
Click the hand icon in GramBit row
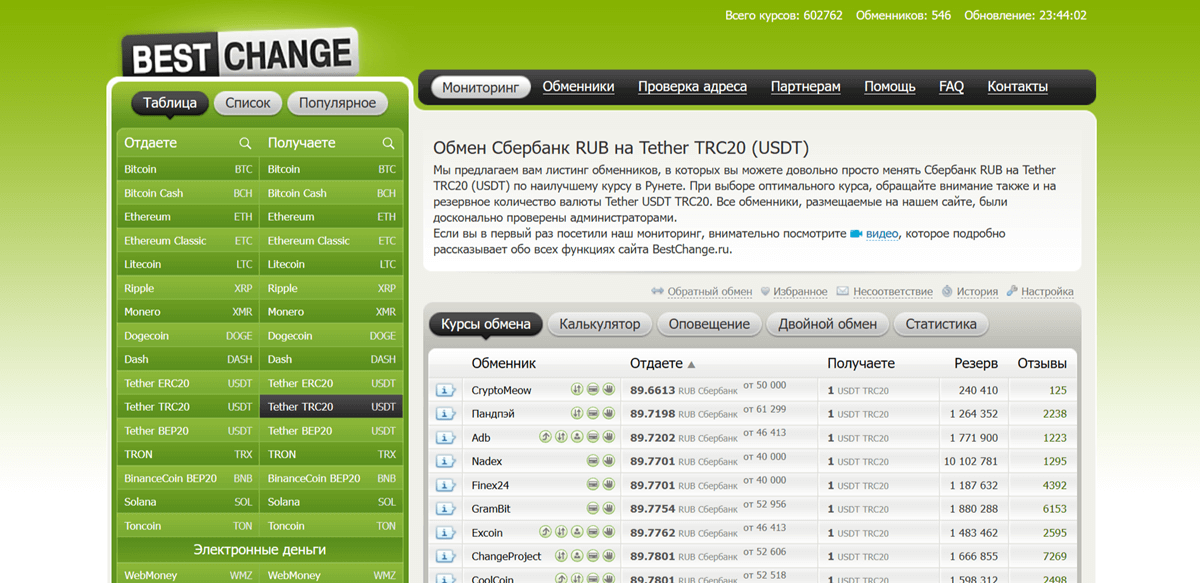tap(608, 508)
